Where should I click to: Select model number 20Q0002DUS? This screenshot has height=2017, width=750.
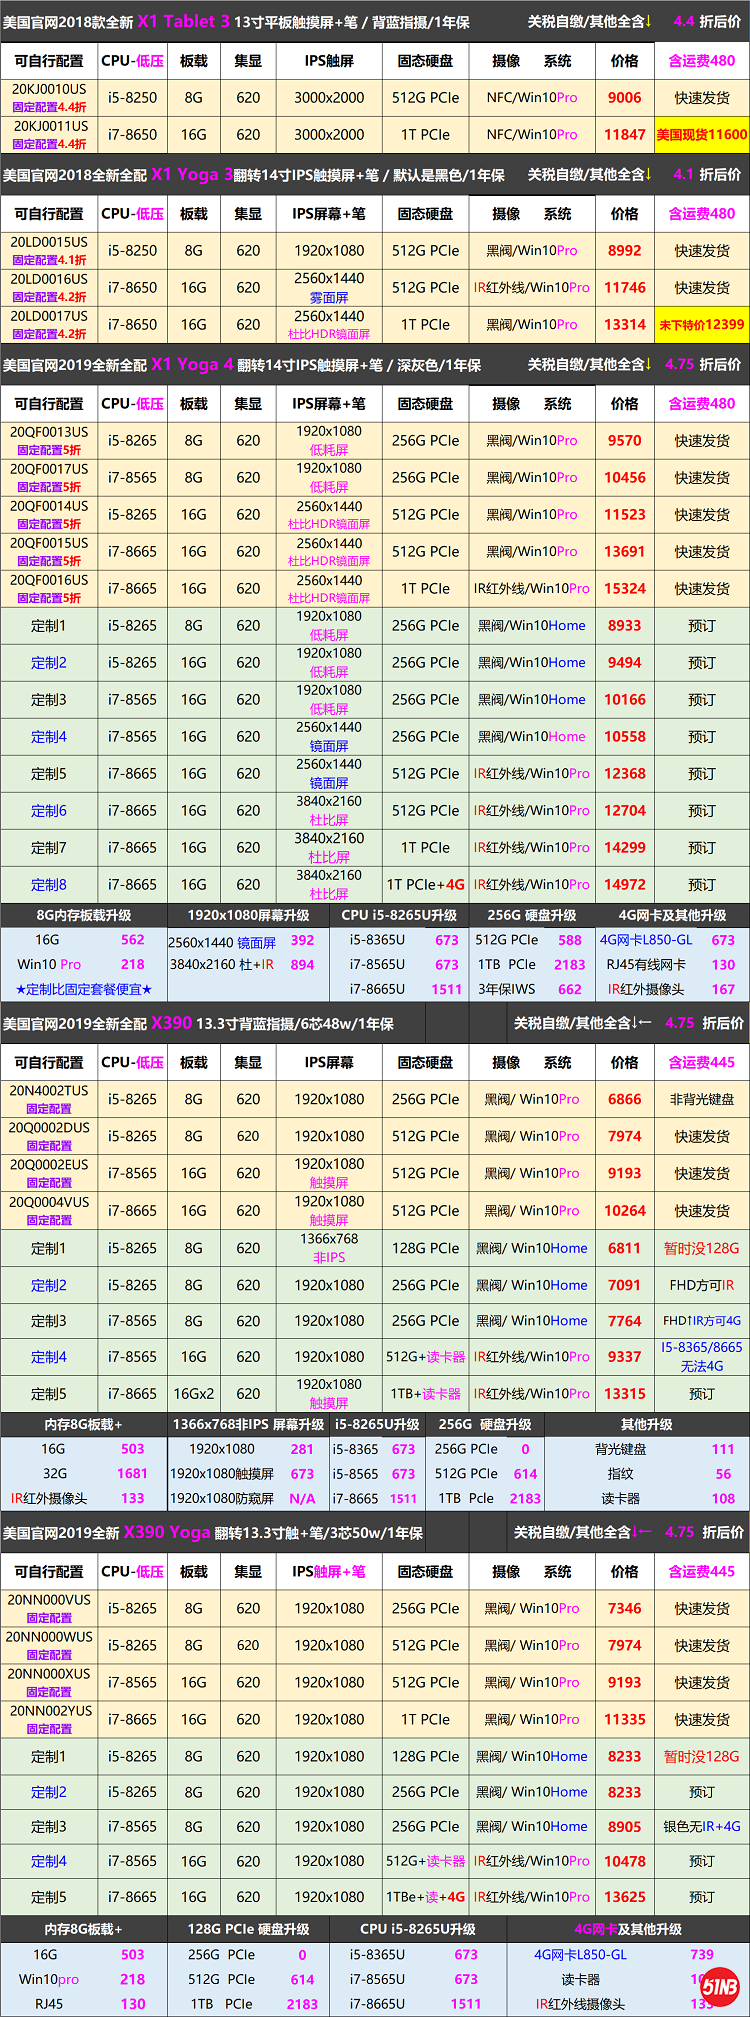49,1128
